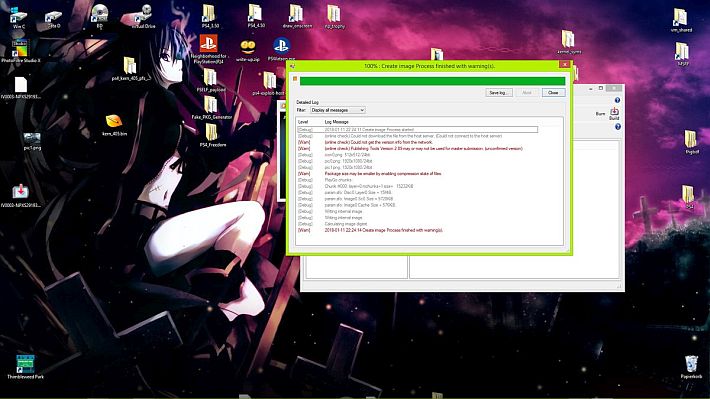The image size is (710, 399).
Task: Select the blank white IV0000 file icon
Action: pos(20,87)
